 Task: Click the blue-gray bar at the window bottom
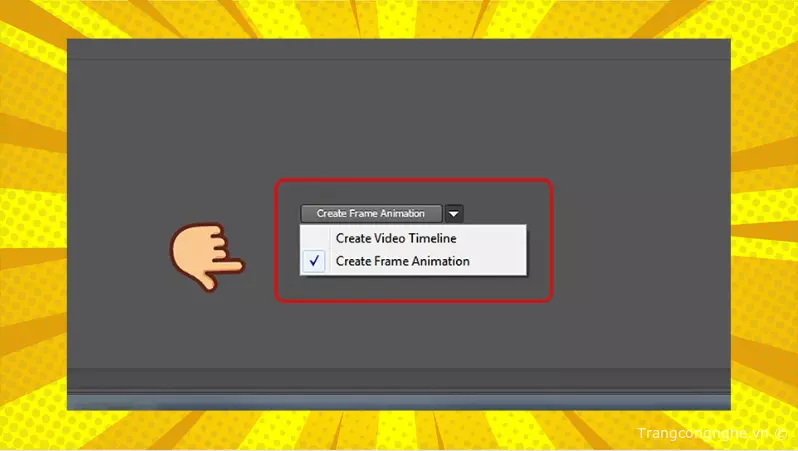pos(400,402)
